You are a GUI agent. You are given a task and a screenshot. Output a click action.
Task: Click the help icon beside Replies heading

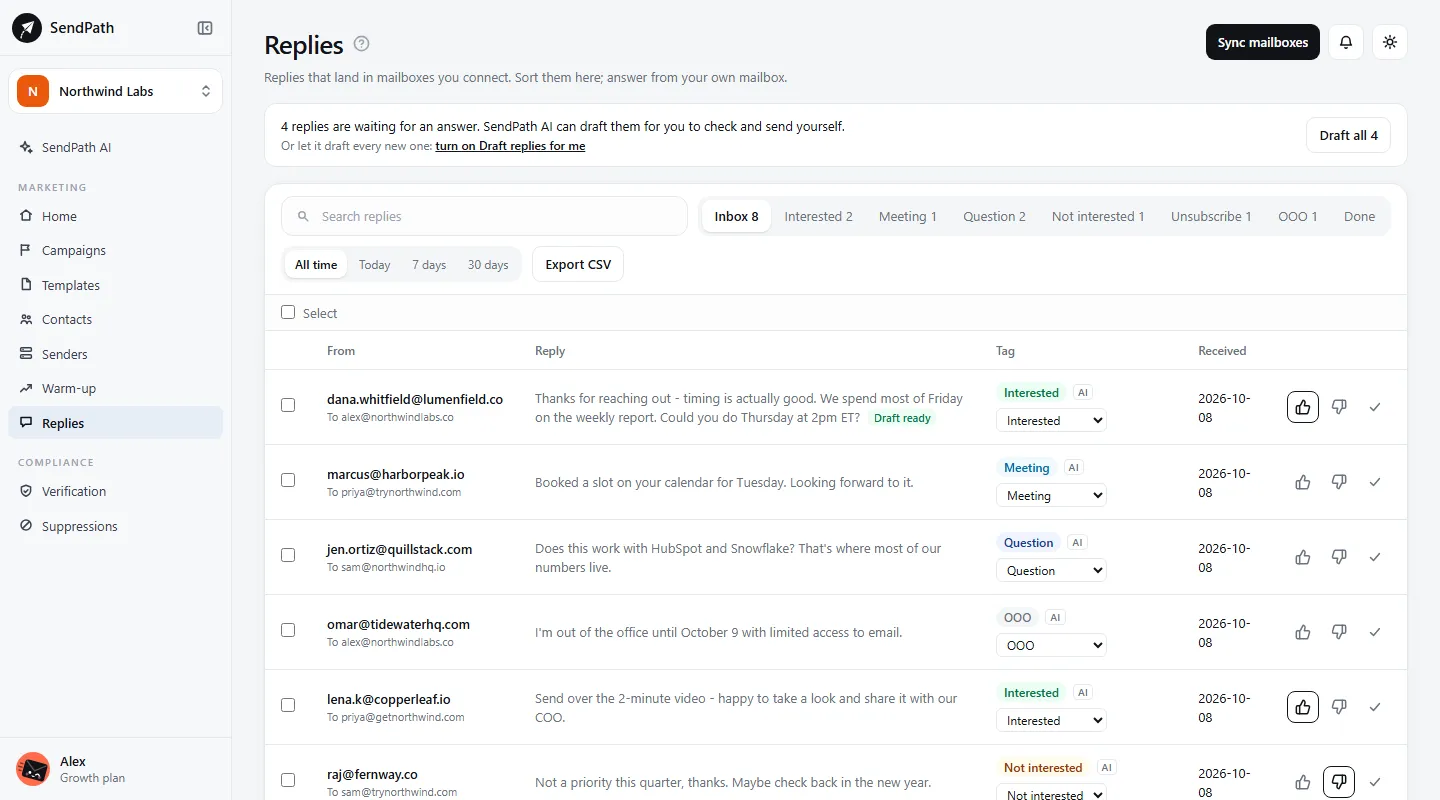point(362,44)
